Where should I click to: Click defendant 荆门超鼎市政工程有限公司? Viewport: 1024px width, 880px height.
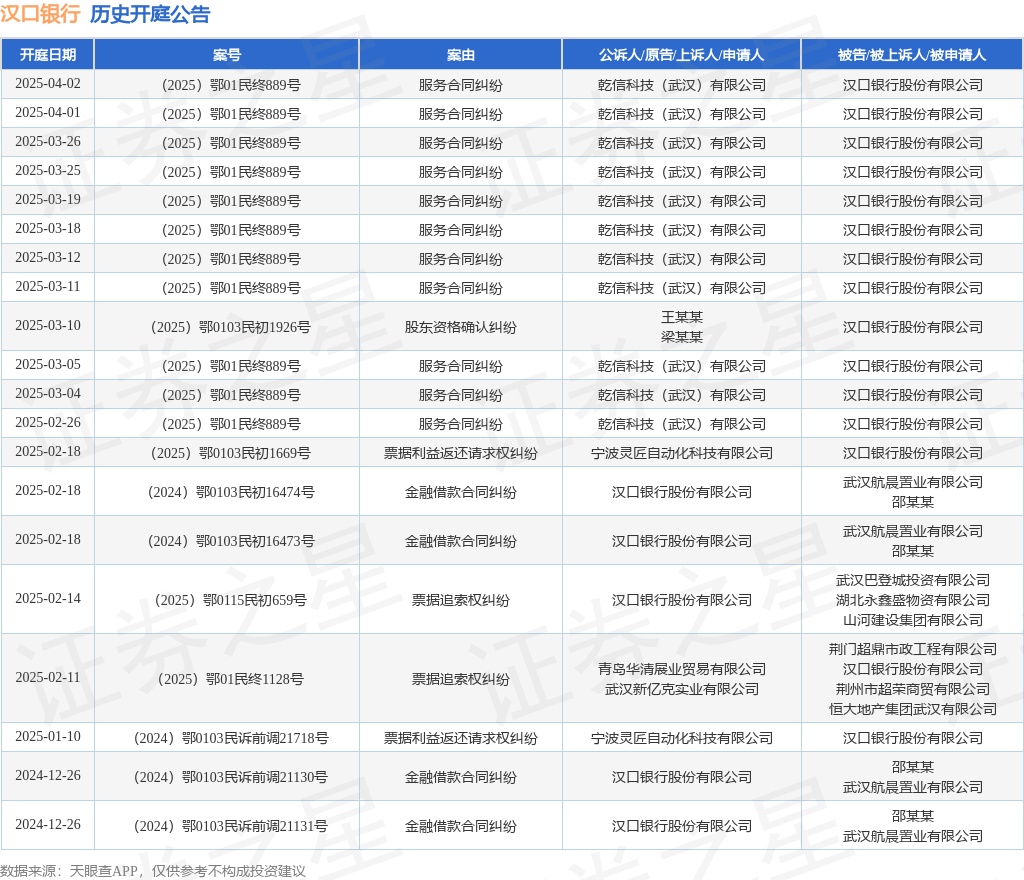[x=912, y=650]
